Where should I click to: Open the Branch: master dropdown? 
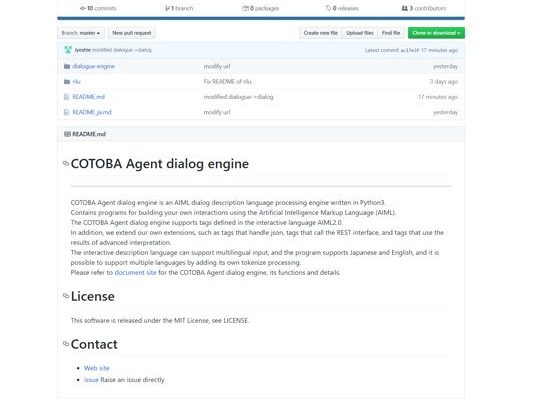pyautogui.click(x=81, y=33)
